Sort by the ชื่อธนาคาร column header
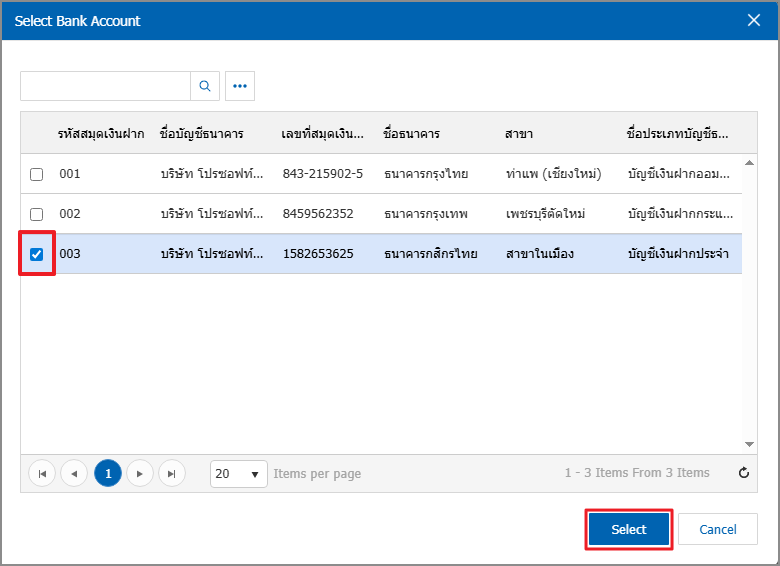The image size is (780, 566). point(411,133)
